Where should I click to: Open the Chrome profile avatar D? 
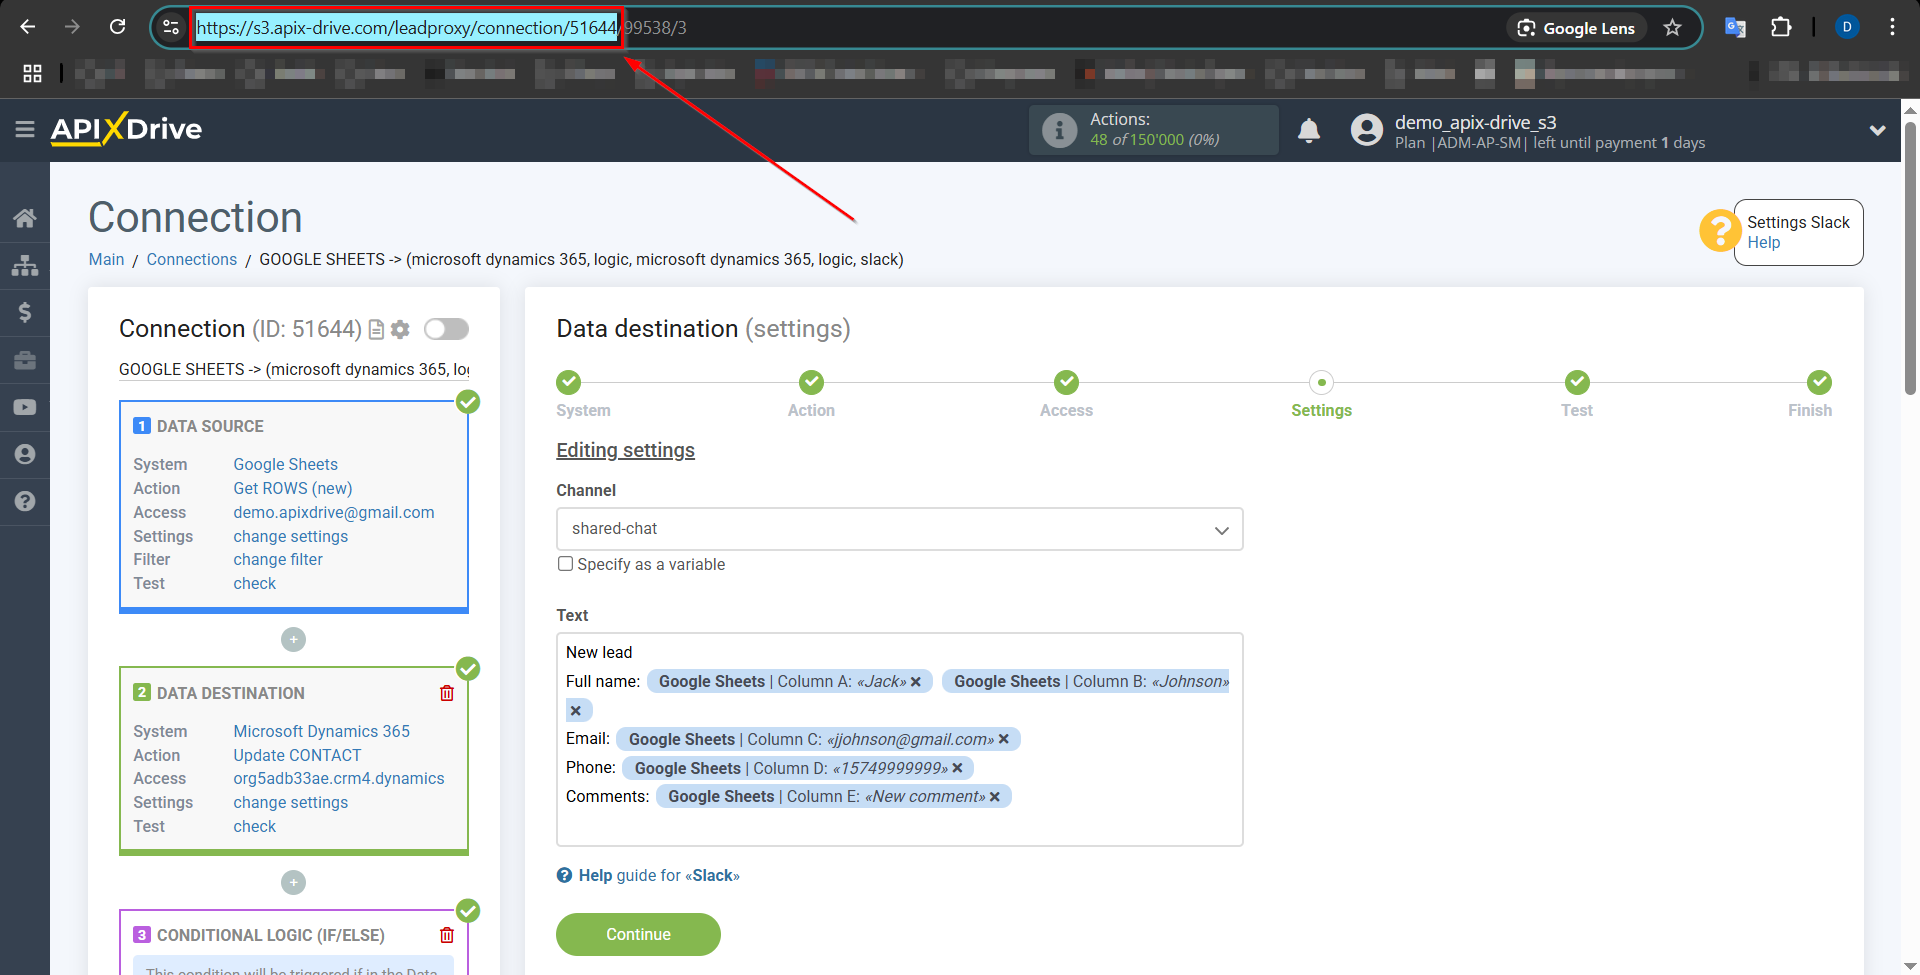click(1847, 28)
